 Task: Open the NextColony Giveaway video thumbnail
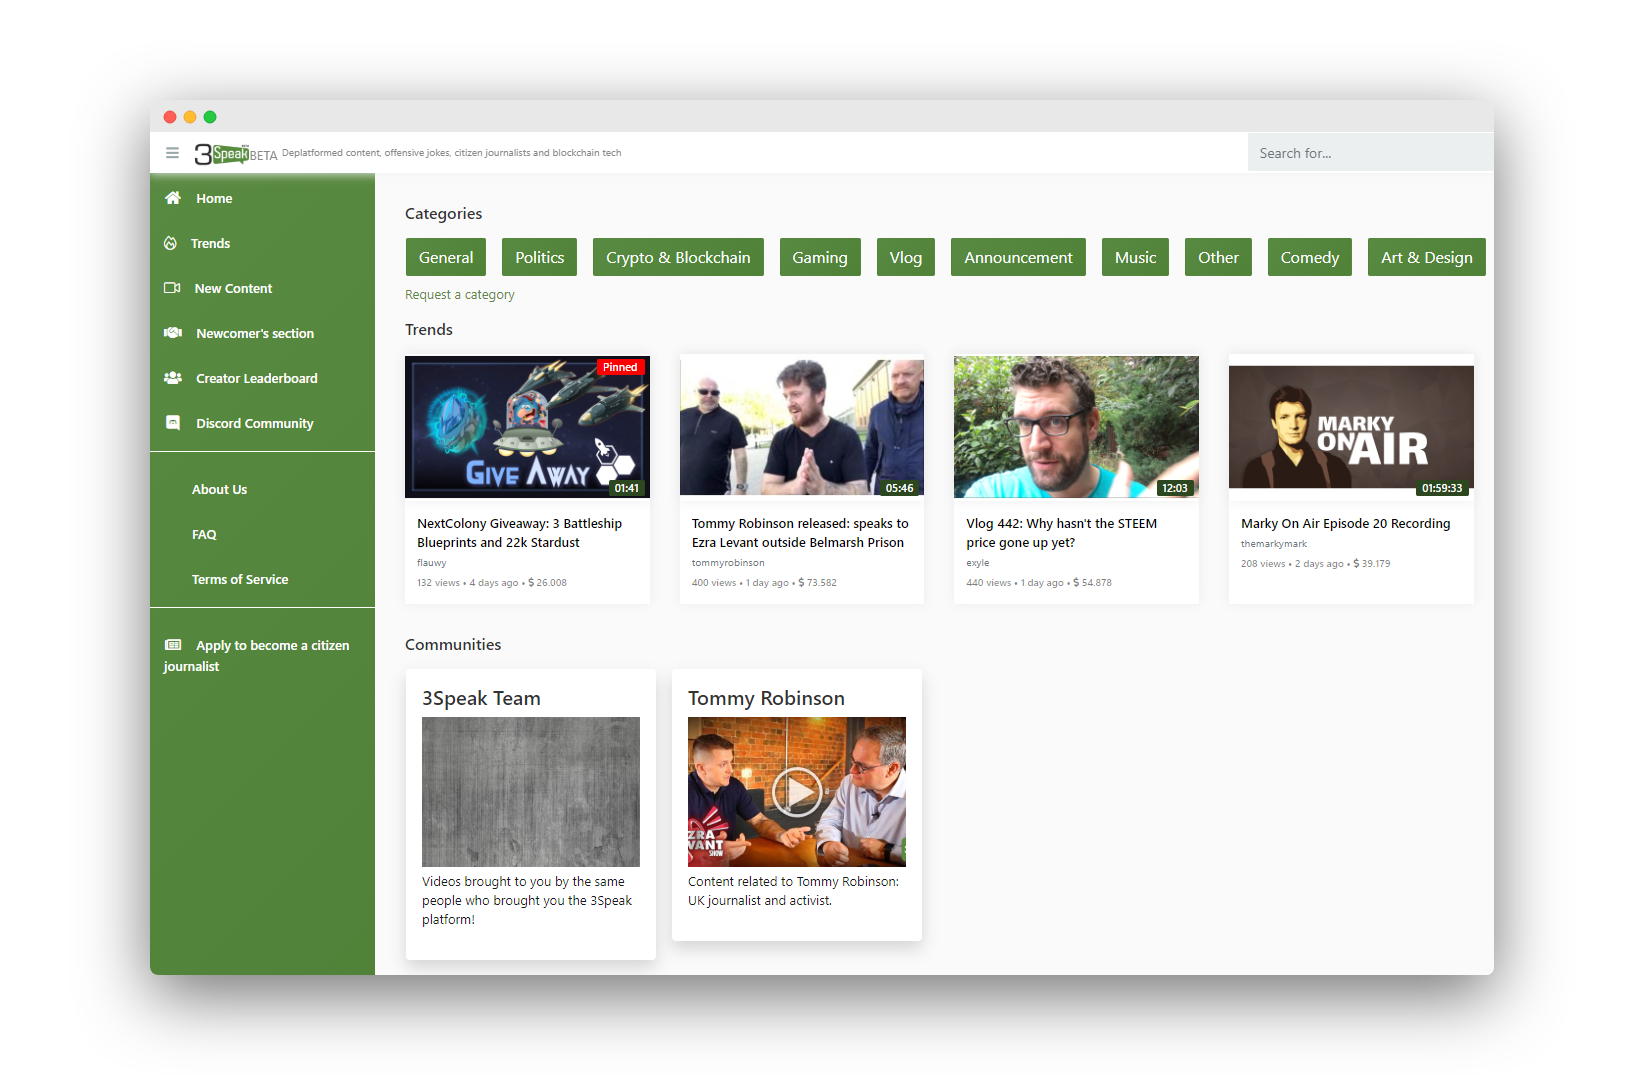[x=527, y=427]
